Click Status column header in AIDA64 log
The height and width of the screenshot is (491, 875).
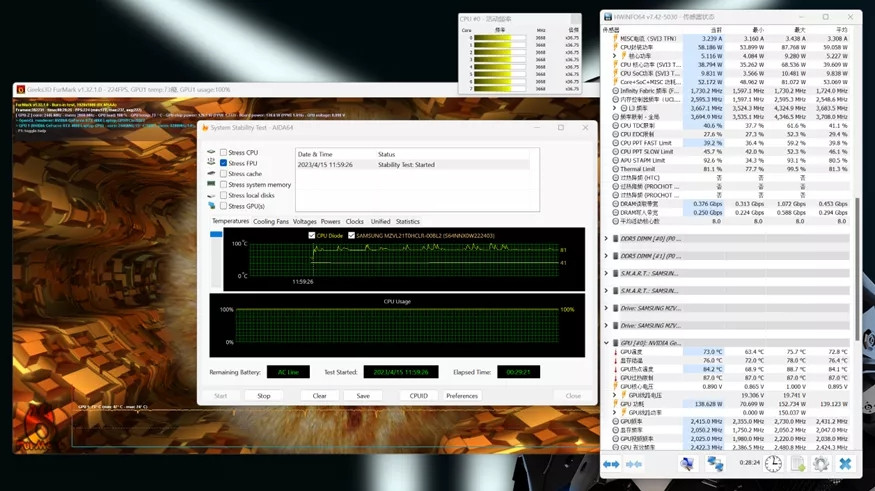tap(386, 154)
